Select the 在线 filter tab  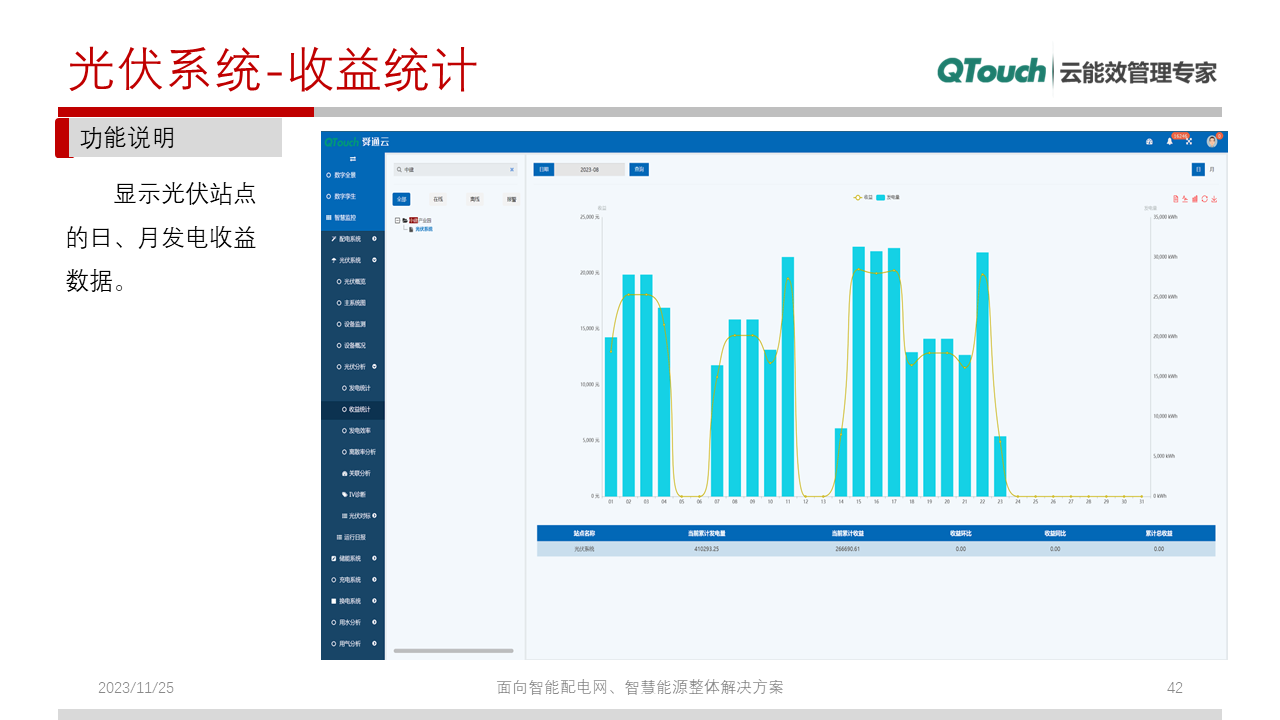click(438, 199)
